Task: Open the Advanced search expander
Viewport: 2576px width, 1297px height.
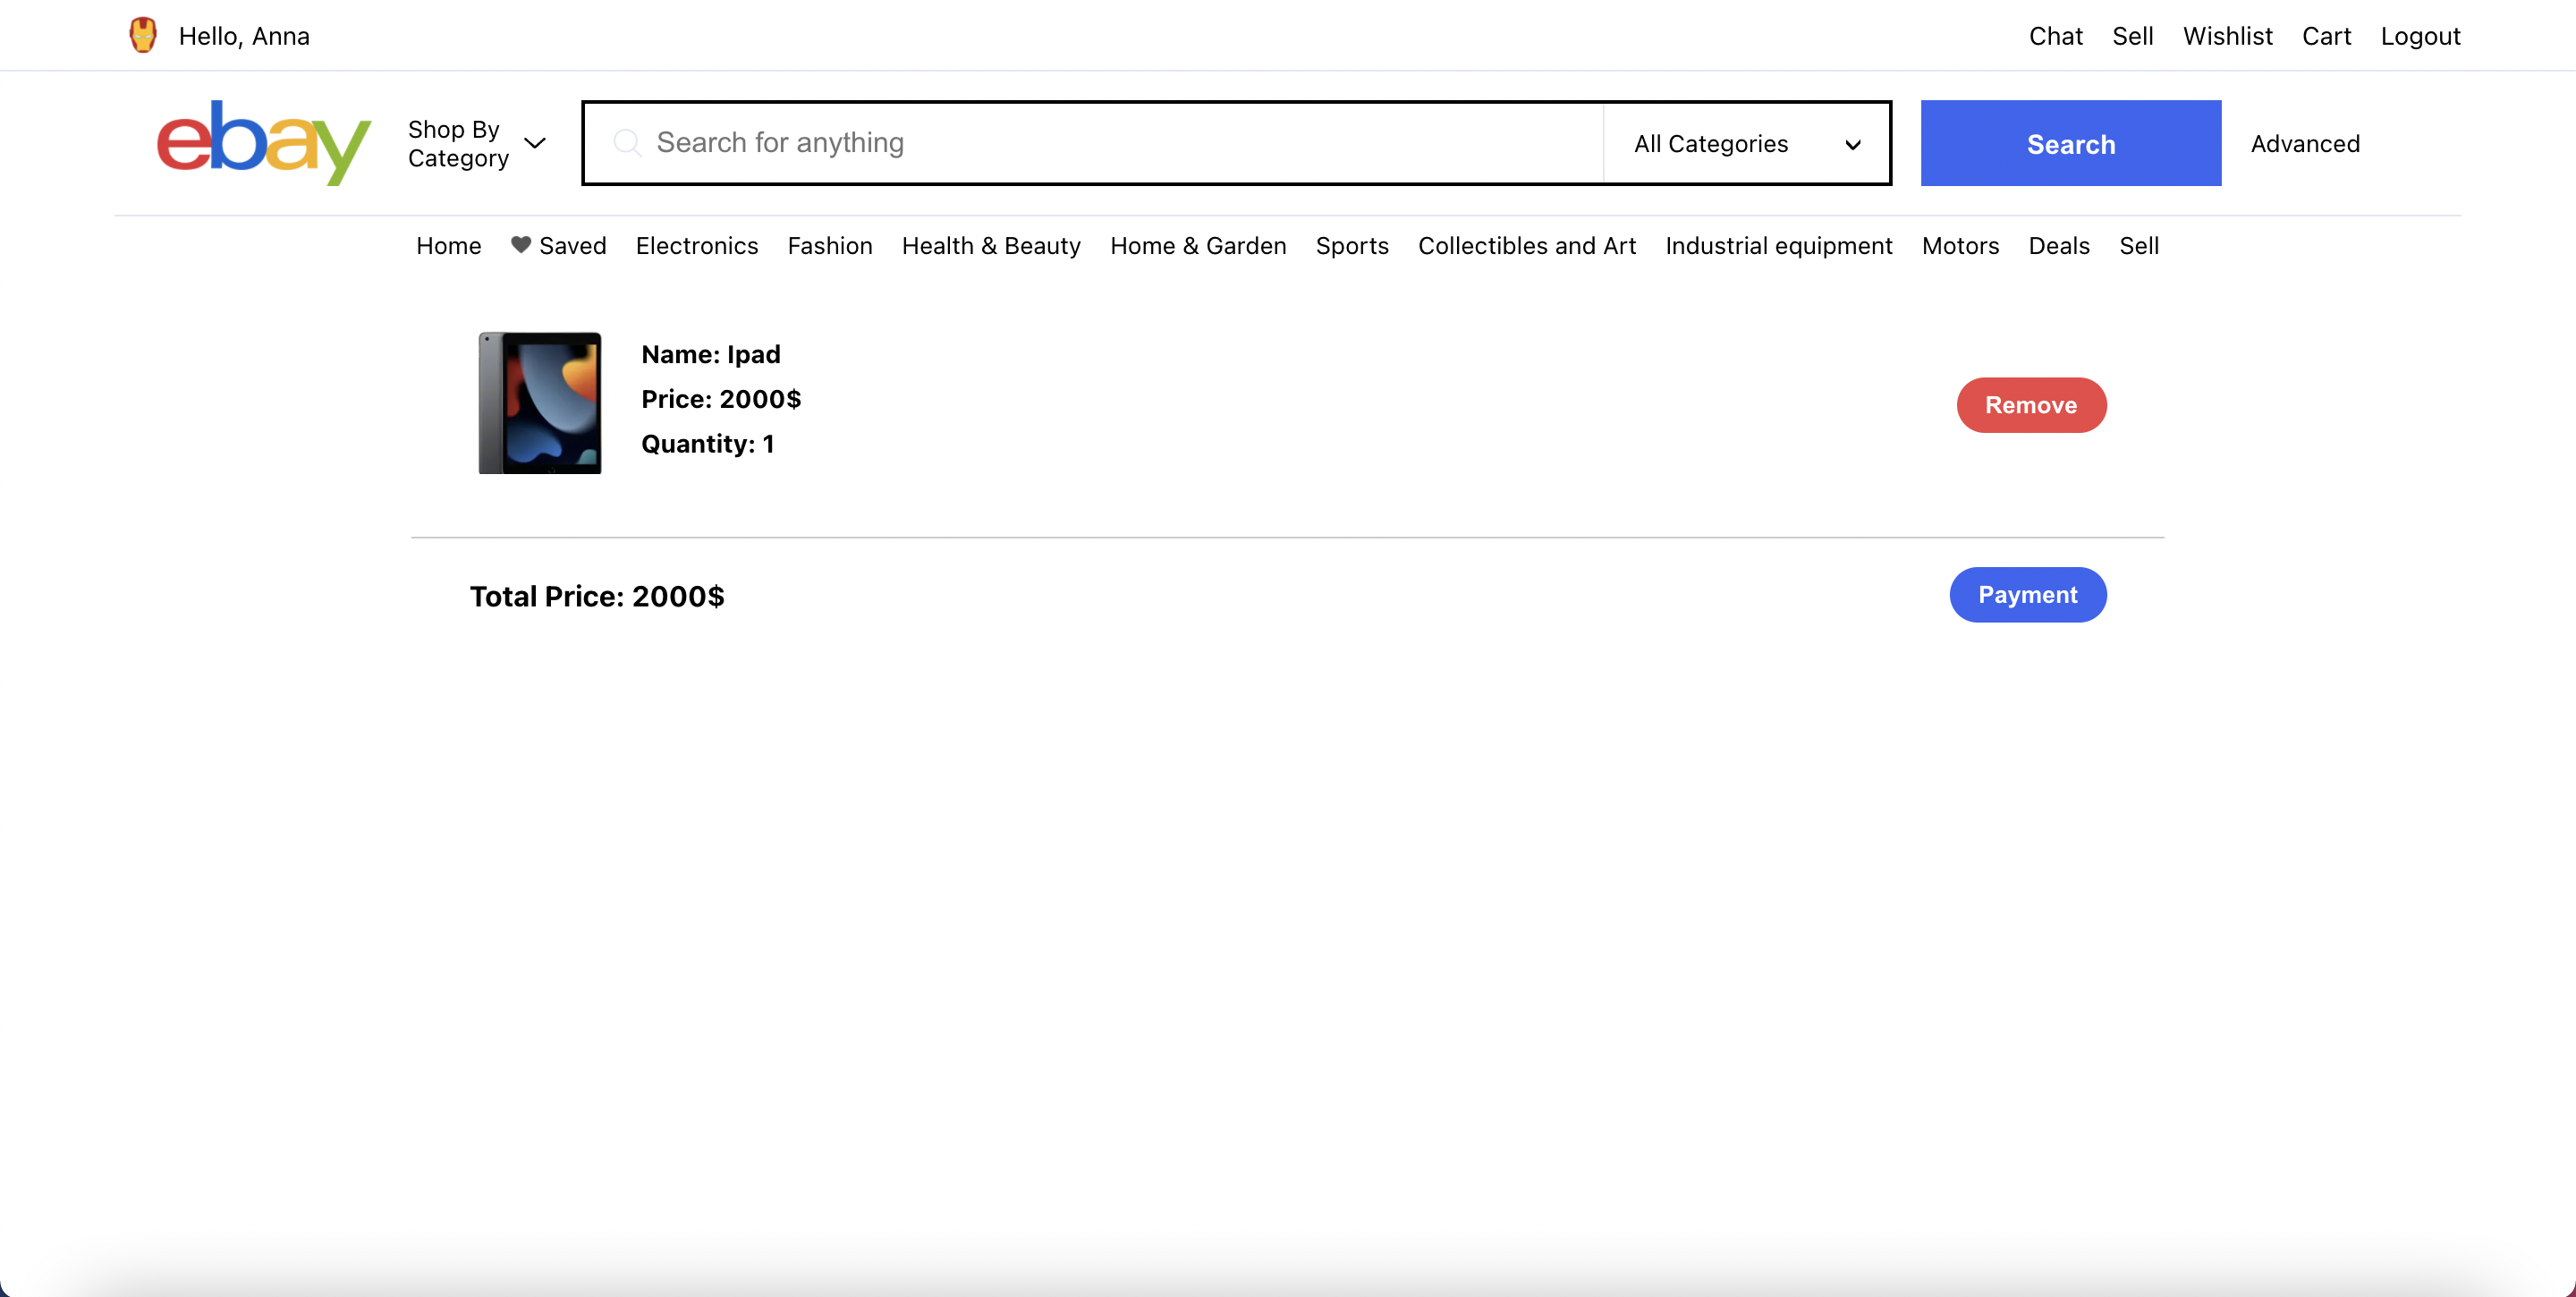Action: pyautogui.click(x=2305, y=144)
